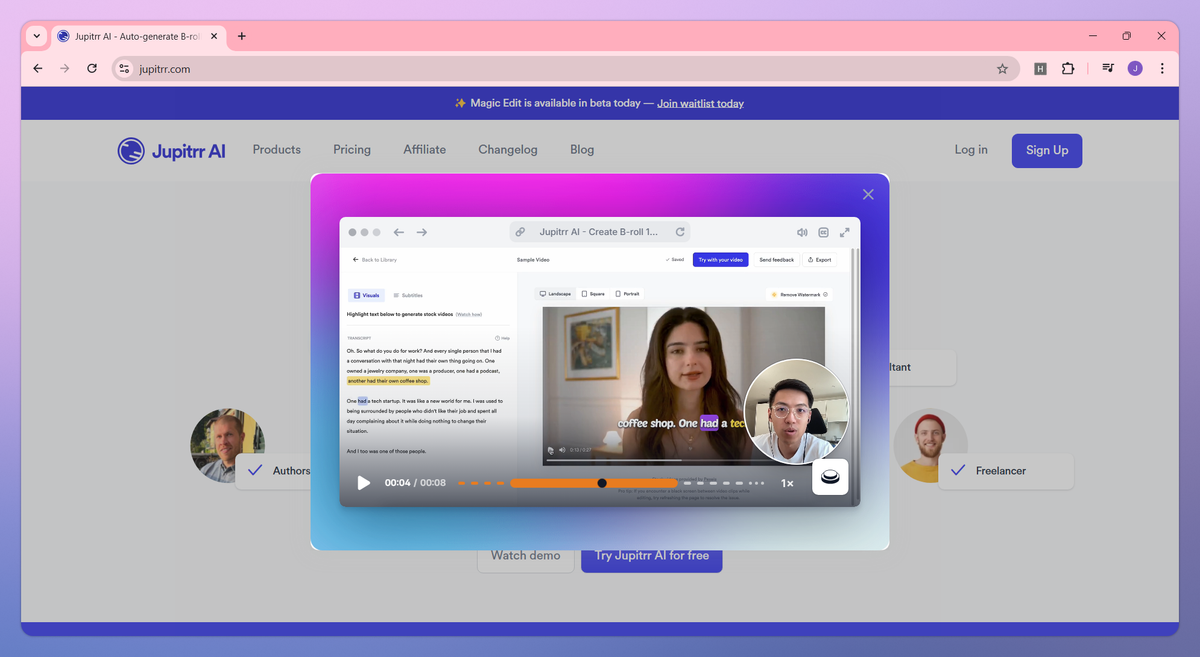Click reload icon in demo player bar
The height and width of the screenshot is (657, 1200).
680,232
